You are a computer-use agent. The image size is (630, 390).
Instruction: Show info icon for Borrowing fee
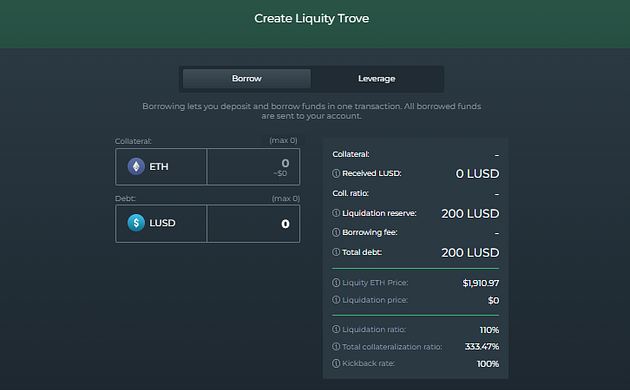(x=336, y=232)
